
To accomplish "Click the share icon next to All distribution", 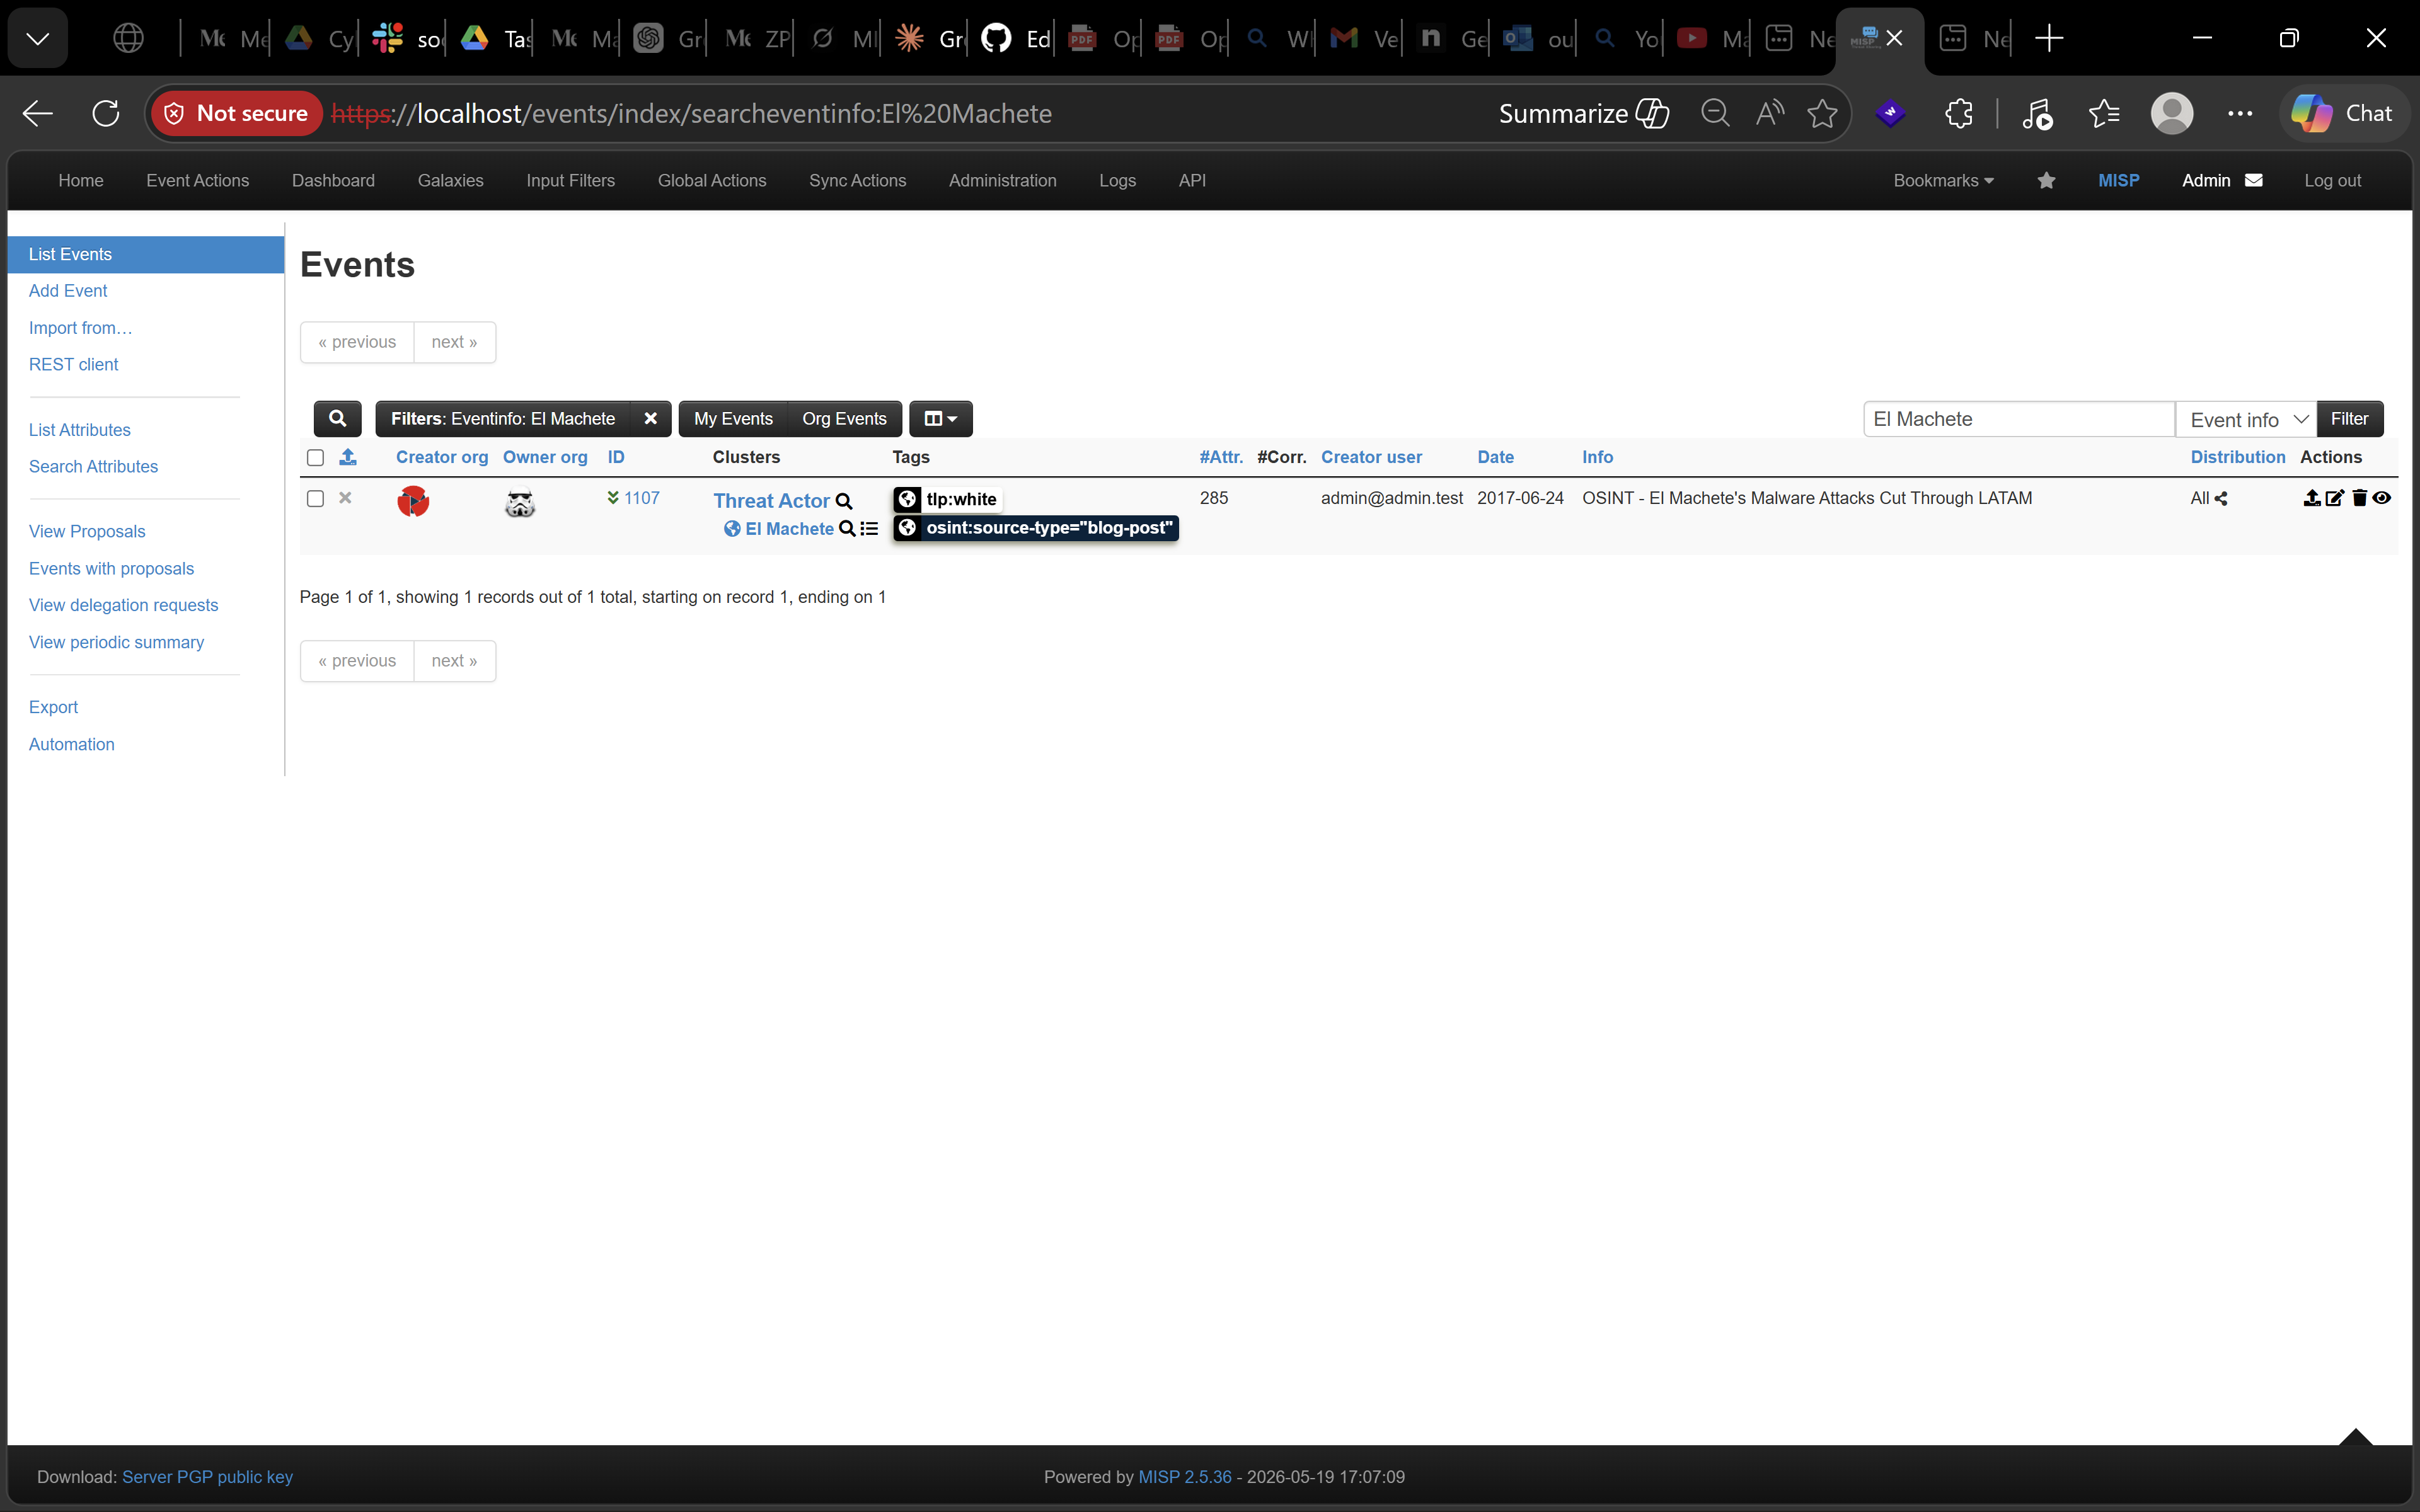I will 2221,498.
